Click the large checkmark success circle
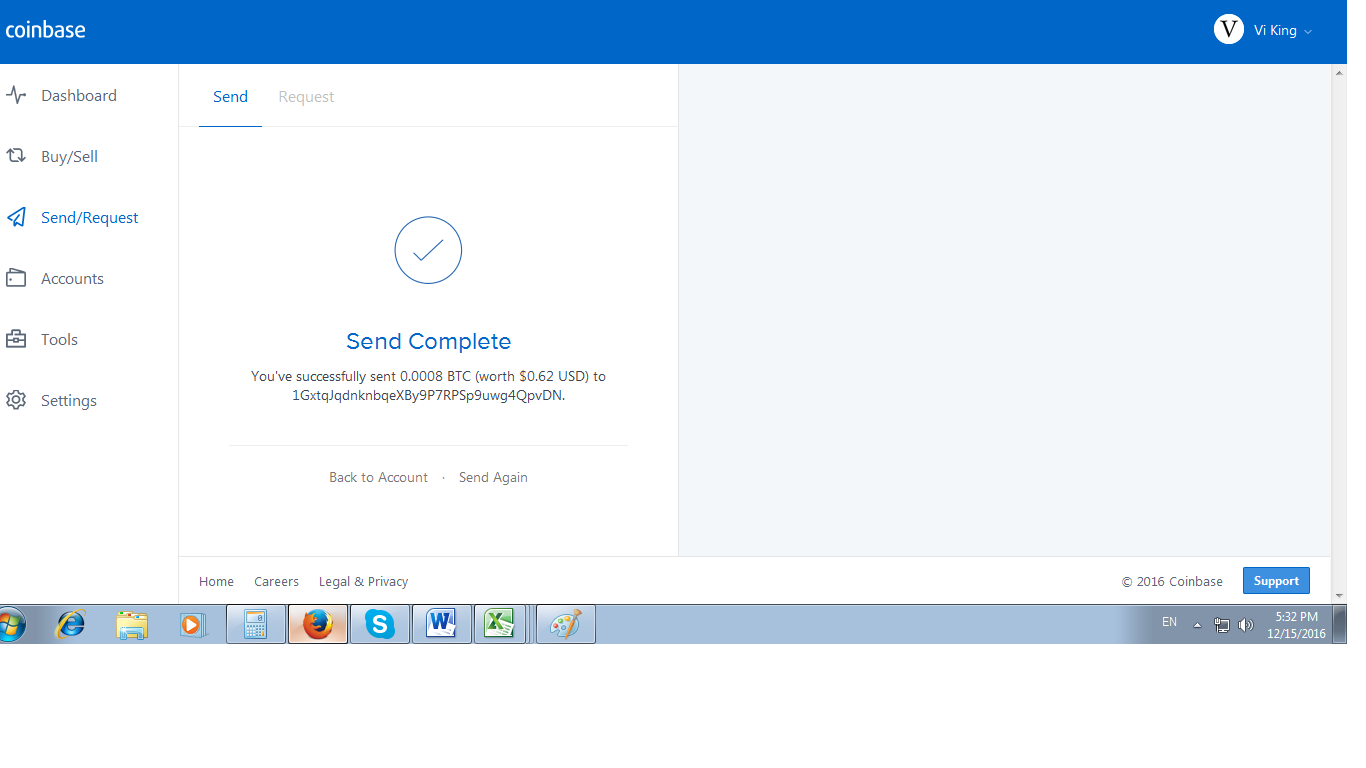This screenshot has height=768, width=1366. pos(428,250)
